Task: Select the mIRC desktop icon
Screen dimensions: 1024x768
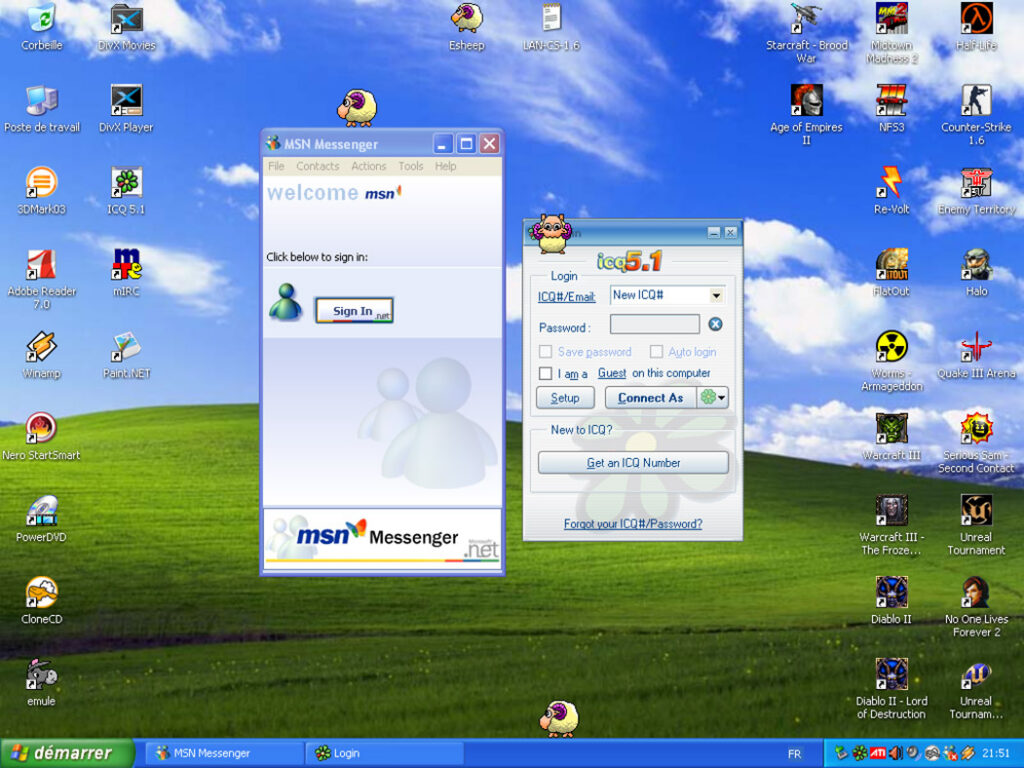Action: click(127, 273)
